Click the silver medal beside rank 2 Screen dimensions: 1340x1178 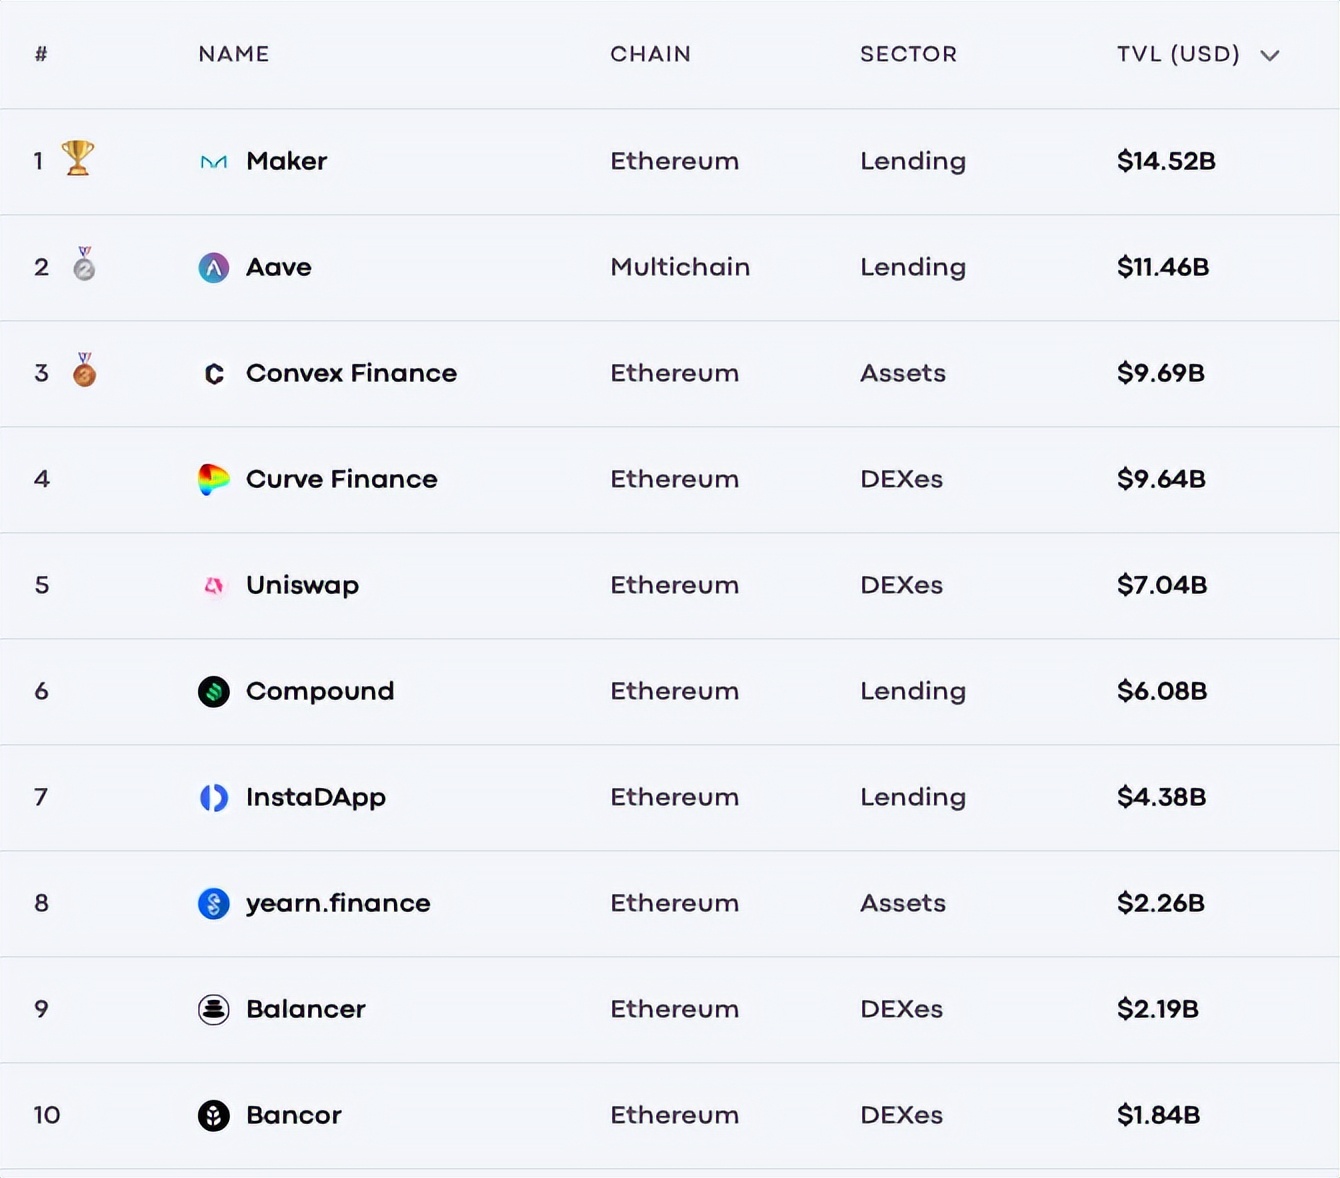point(84,265)
